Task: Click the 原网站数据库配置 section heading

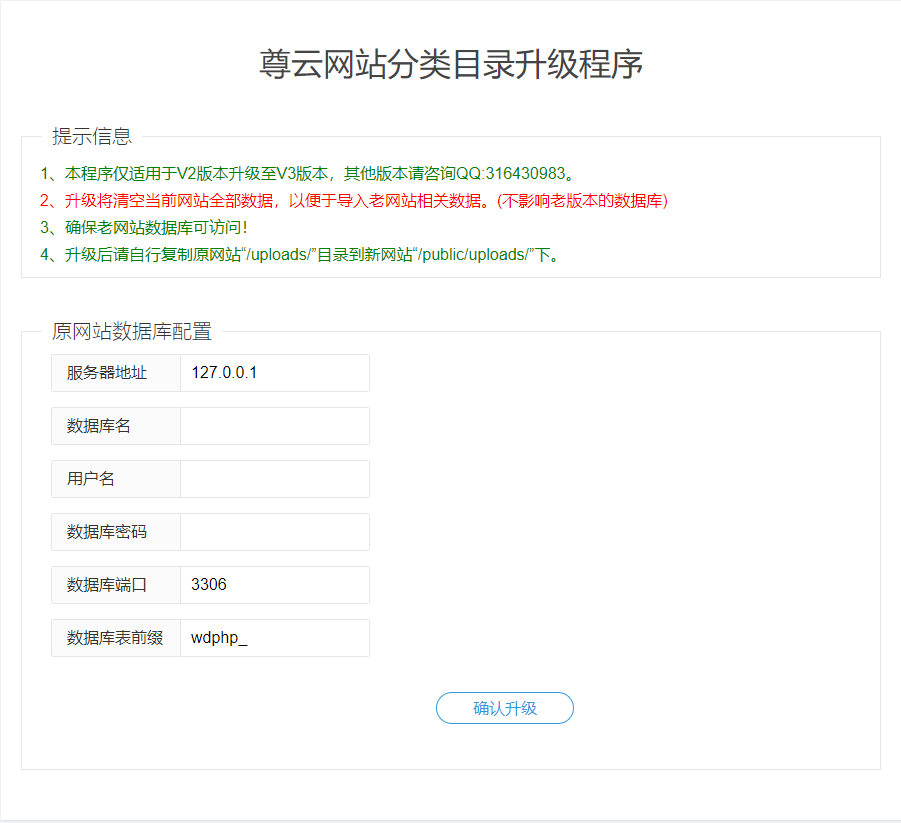Action: point(132,331)
